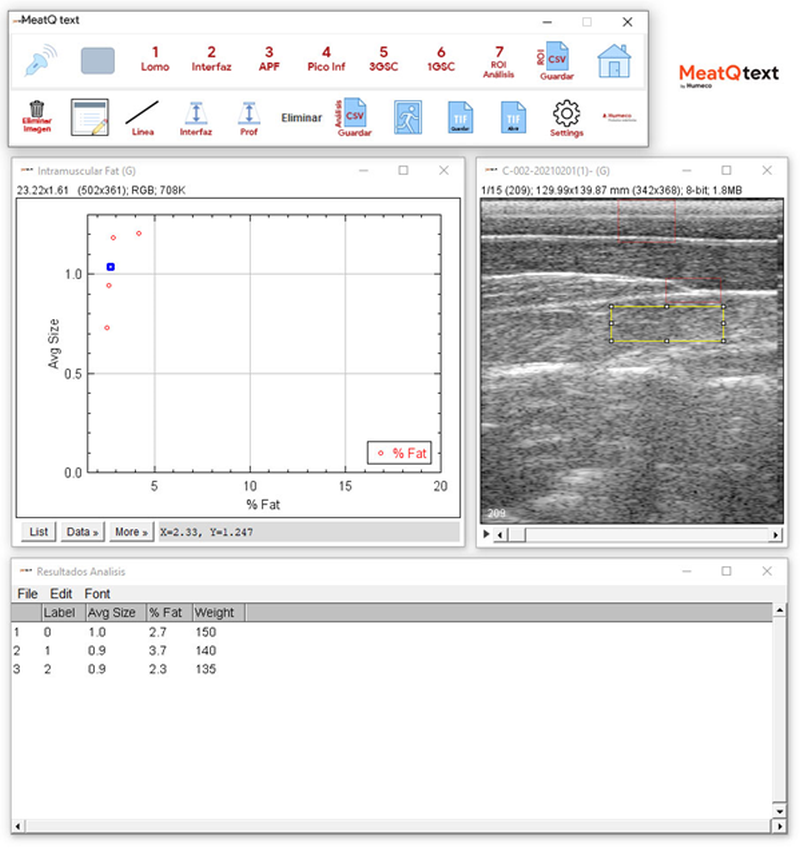Click the Eliminar text button
Image resolution: width=800 pixels, height=848 pixels.
tap(301, 117)
